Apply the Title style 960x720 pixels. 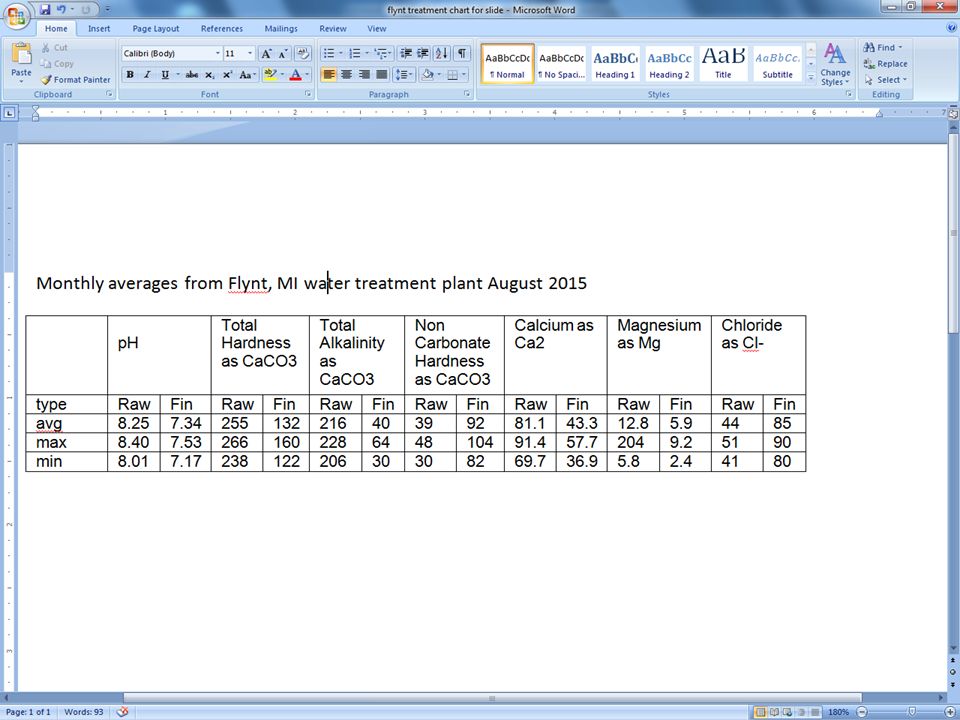pyautogui.click(x=723, y=64)
